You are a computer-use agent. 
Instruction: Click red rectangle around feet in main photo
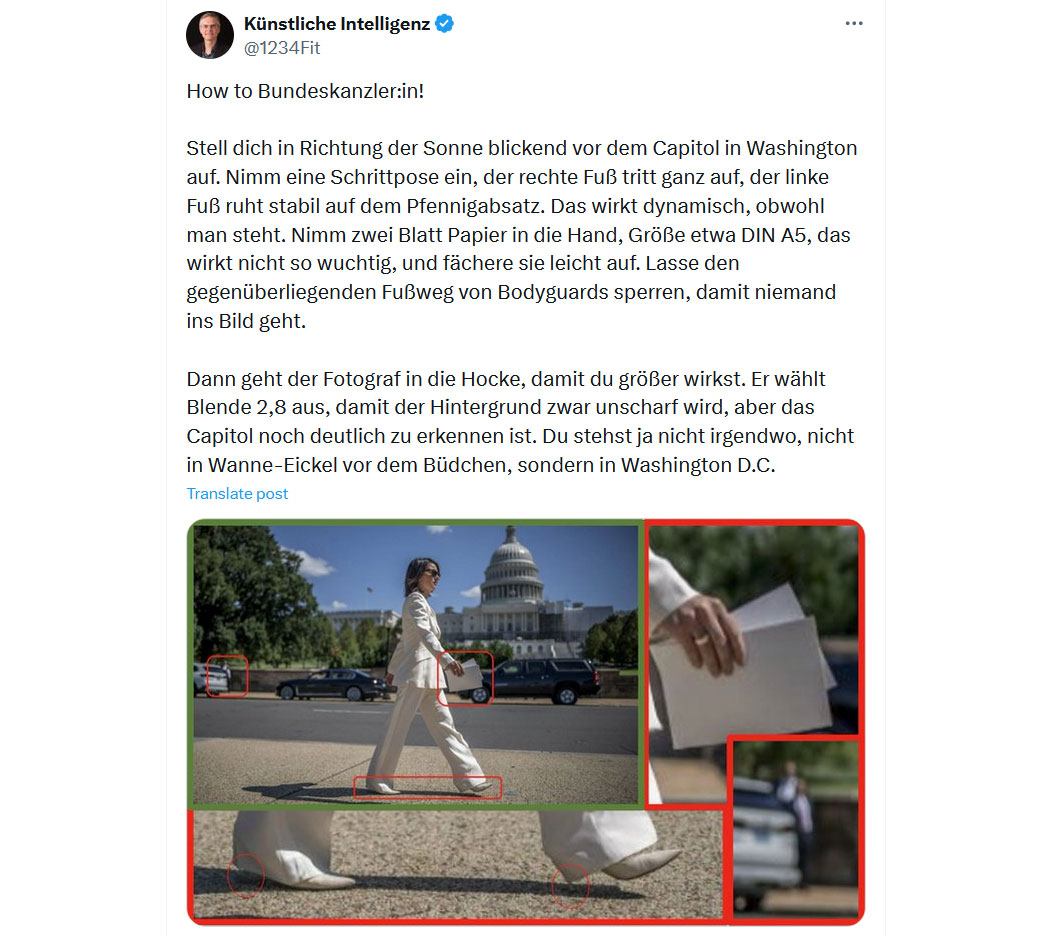427,787
